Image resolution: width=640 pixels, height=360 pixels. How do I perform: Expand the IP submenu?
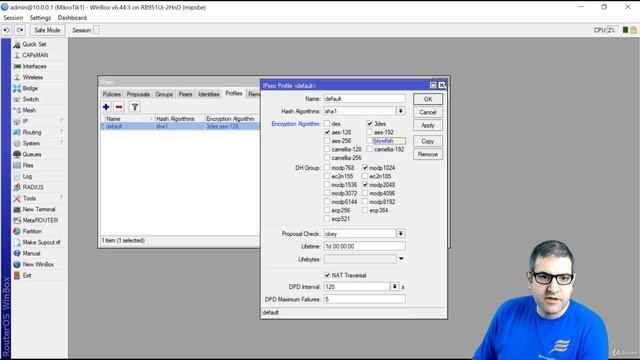[x=25, y=121]
